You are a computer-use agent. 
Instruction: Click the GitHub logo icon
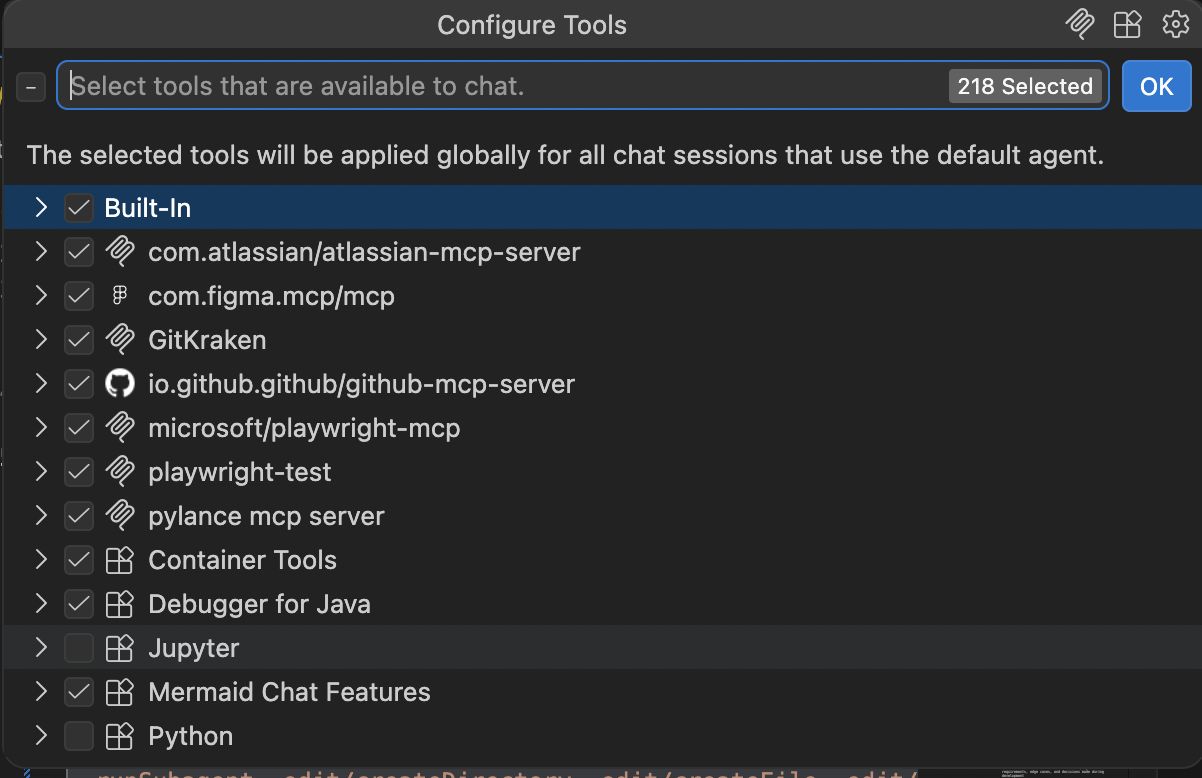point(119,384)
